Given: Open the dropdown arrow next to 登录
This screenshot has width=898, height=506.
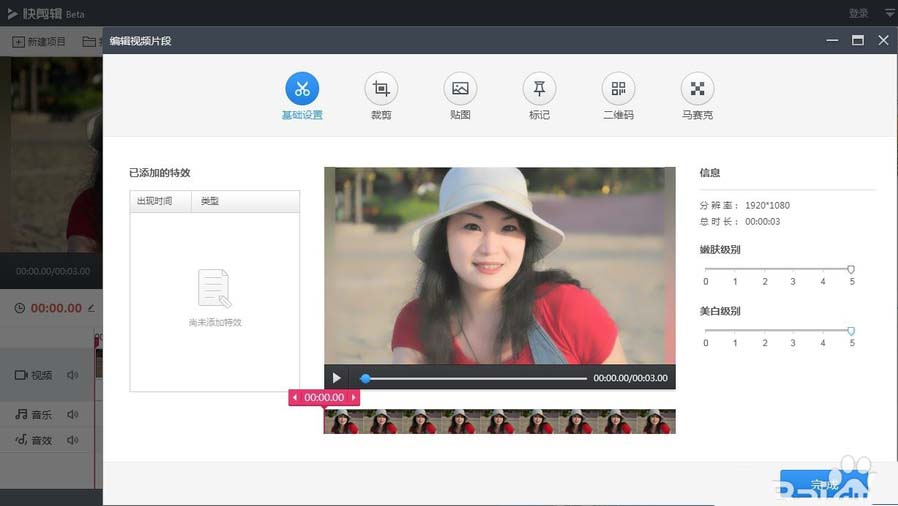Looking at the screenshot, I should 890,13.
